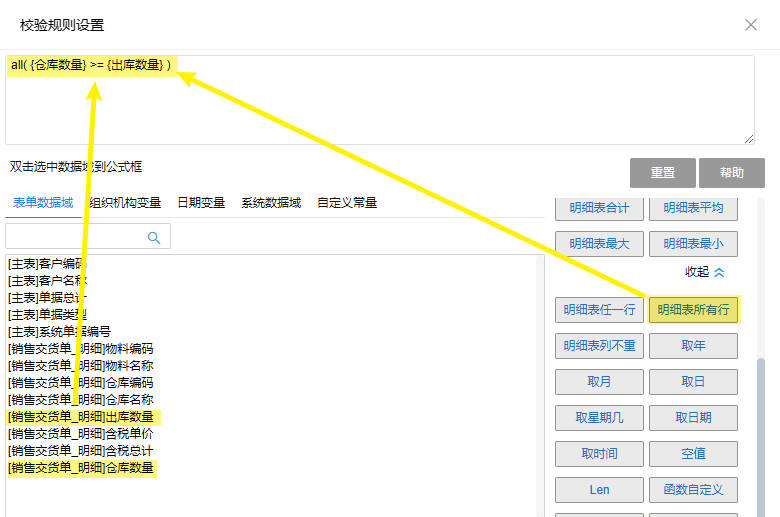The image size is (780, 517).
Task: Go to the 自定义常量 tab
Action: pos(347,202)
